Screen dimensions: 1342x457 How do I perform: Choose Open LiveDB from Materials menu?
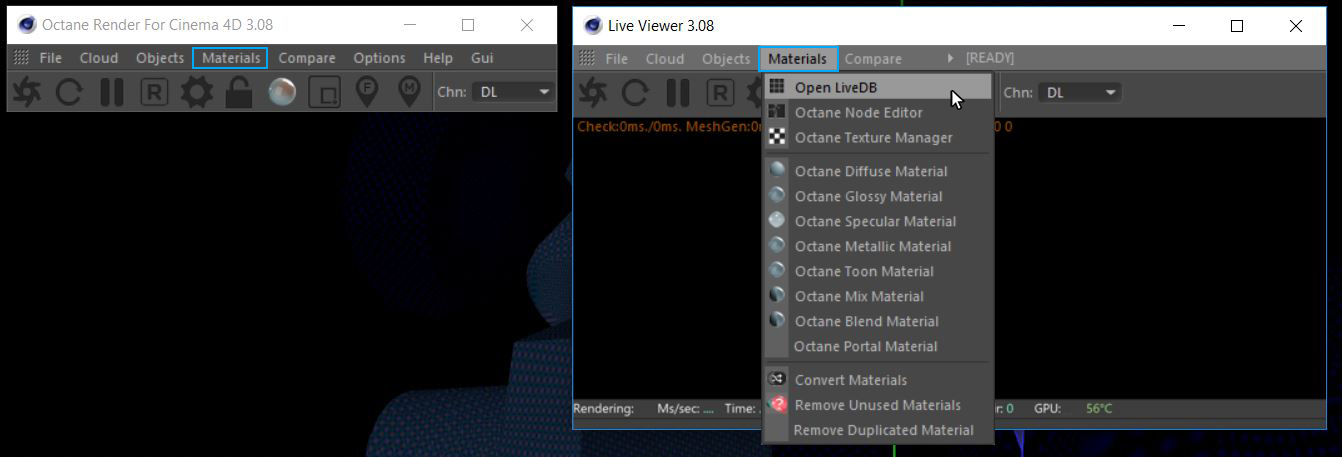(x=878, y=88)
